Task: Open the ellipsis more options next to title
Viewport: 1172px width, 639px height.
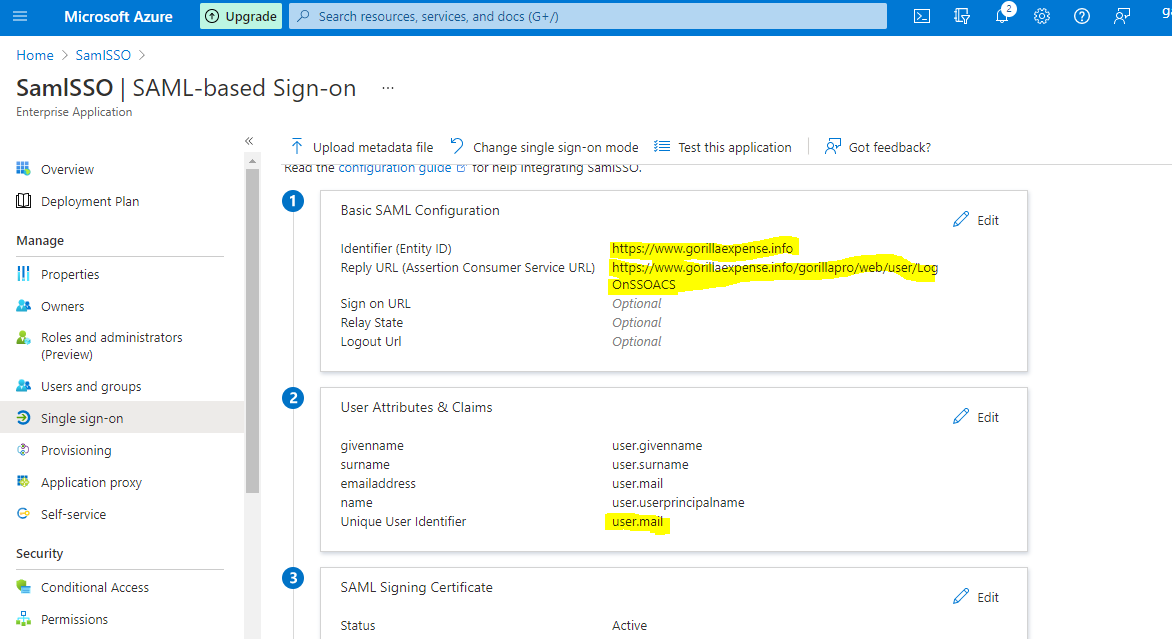Action: coord(387,87)
